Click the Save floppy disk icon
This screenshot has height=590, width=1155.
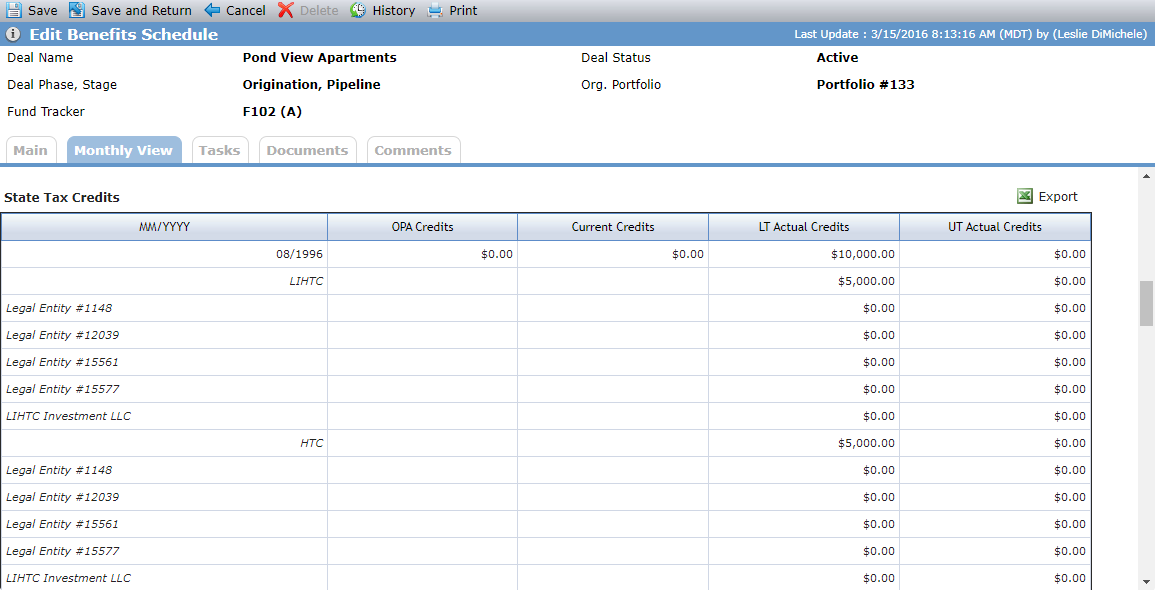(x=14, y=10)
